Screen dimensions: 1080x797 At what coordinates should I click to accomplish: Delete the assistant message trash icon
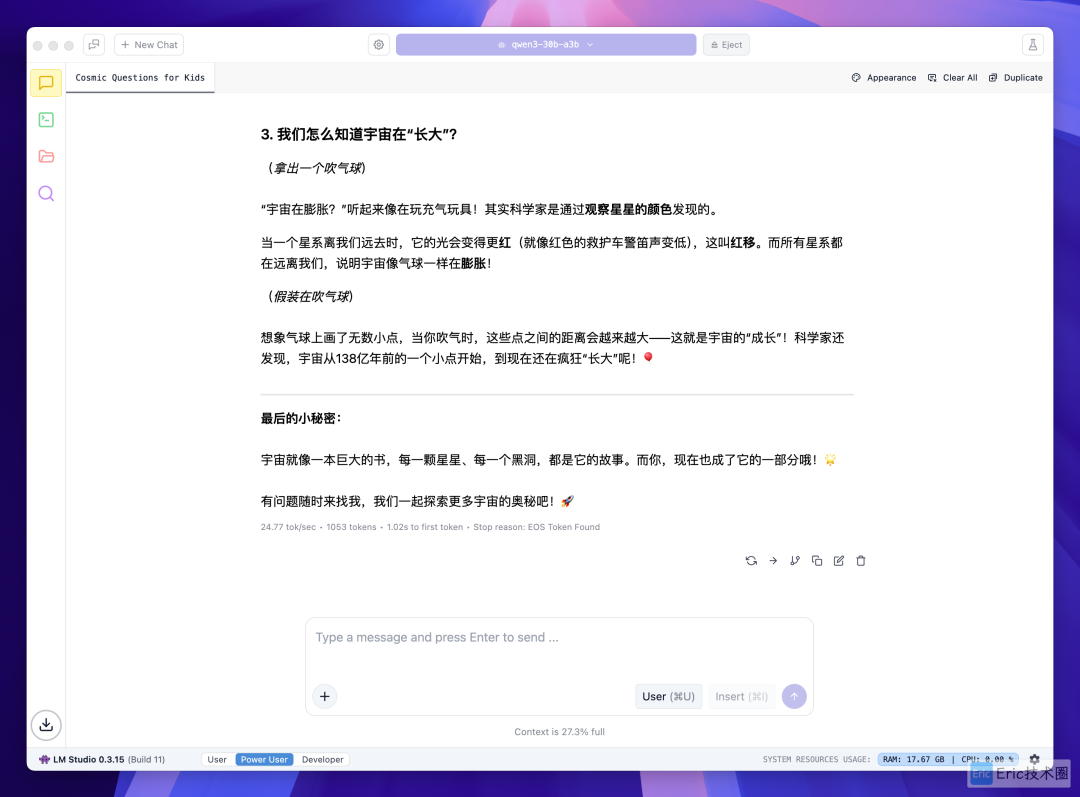coord(861,561)
